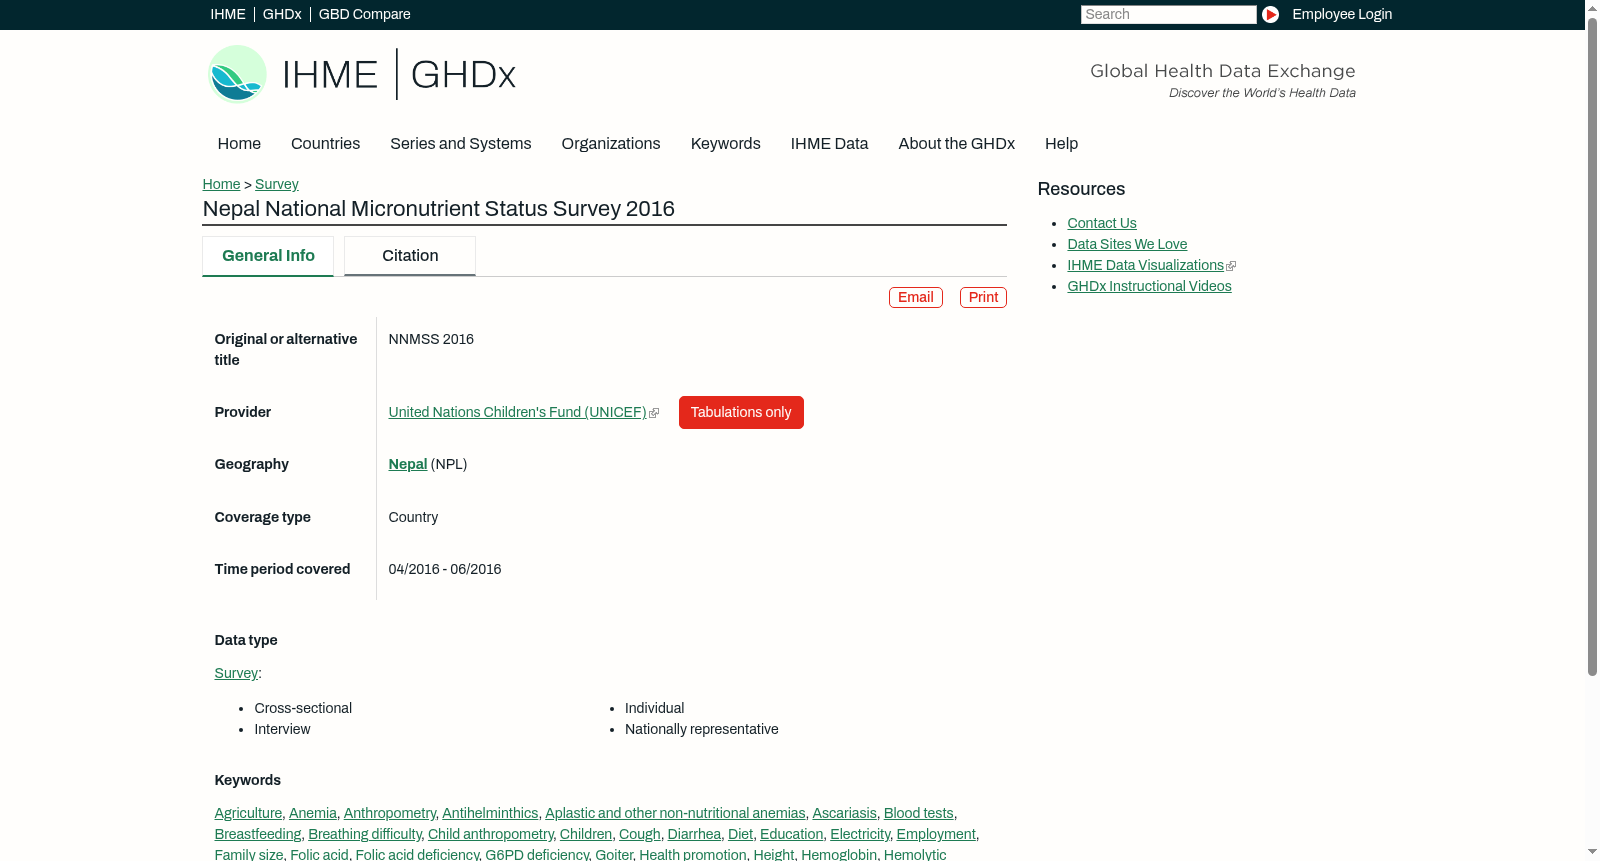1600x861 pixels.
Task: Click the scrollbar up arrow
Action: 1592,7
